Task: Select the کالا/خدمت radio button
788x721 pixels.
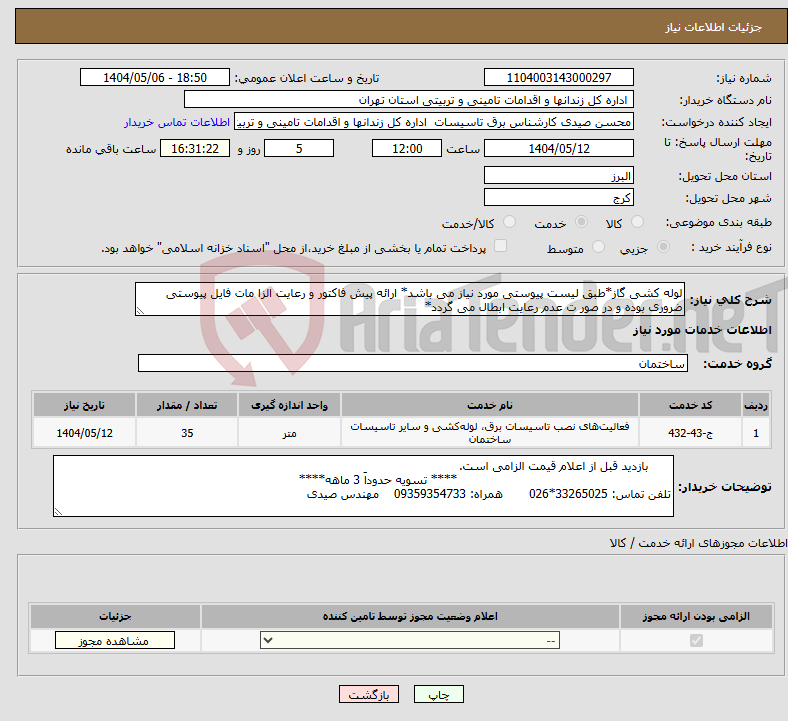Action: coord(510,222)
